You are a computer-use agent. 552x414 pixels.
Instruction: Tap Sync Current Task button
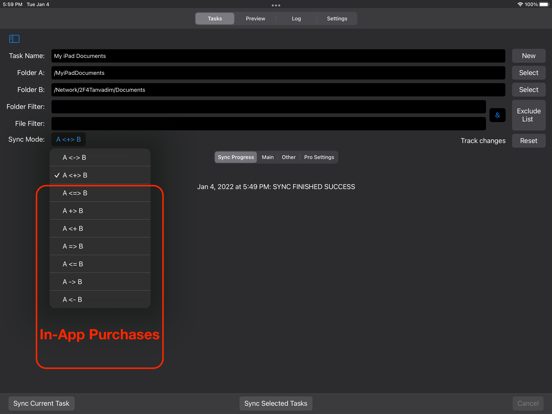41,403
